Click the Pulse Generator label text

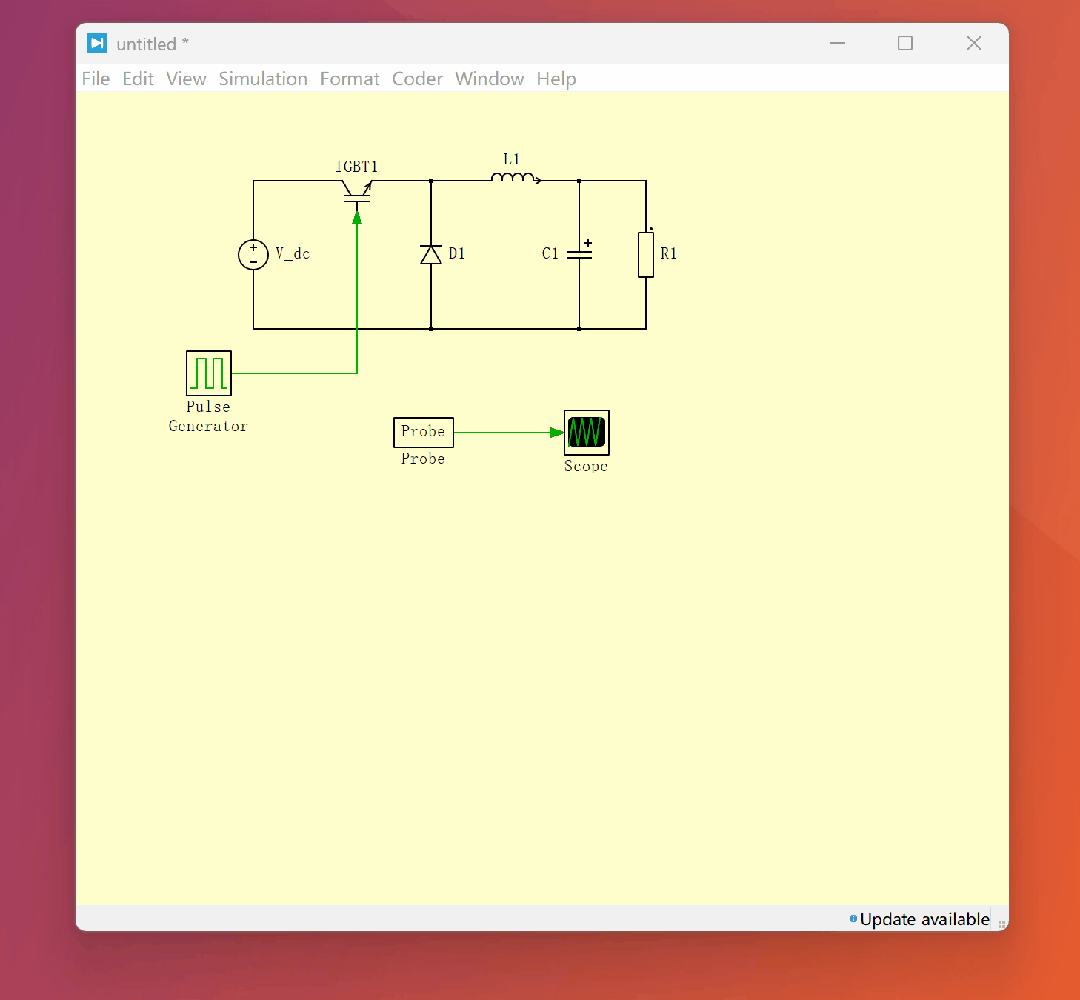208,416
